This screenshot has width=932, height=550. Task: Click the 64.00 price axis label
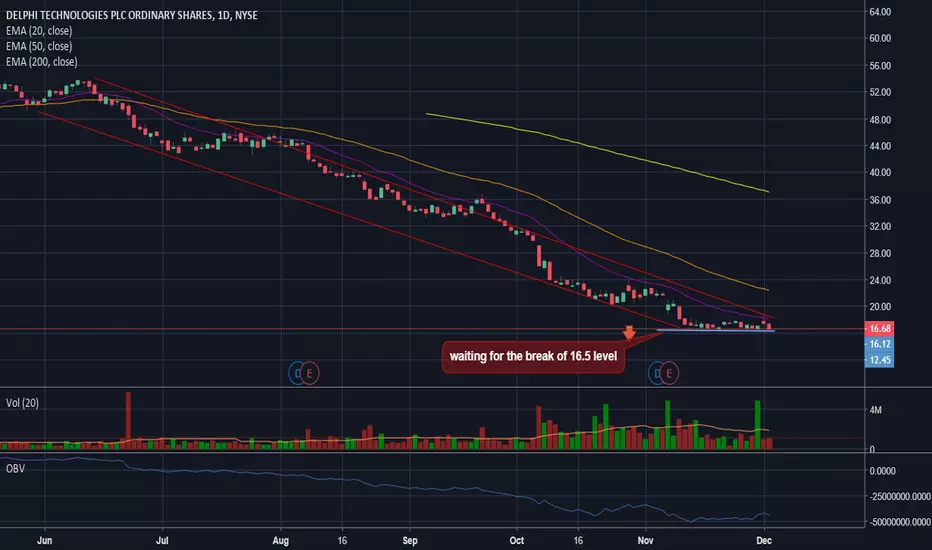pos(880,12)
